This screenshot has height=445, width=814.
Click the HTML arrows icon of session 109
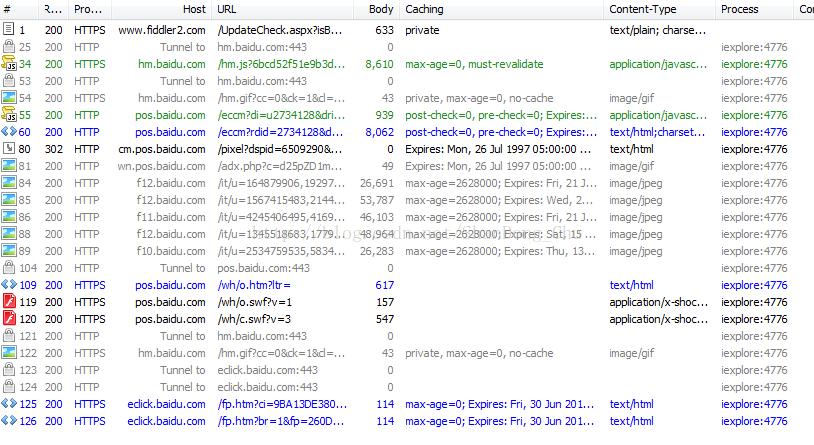coord(9,285)
